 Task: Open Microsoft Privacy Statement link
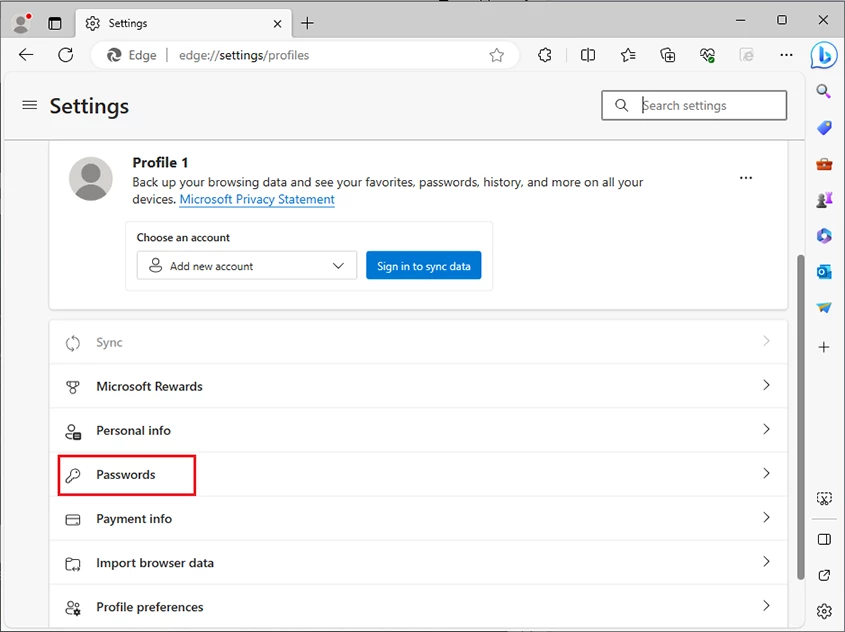point(257,199)
